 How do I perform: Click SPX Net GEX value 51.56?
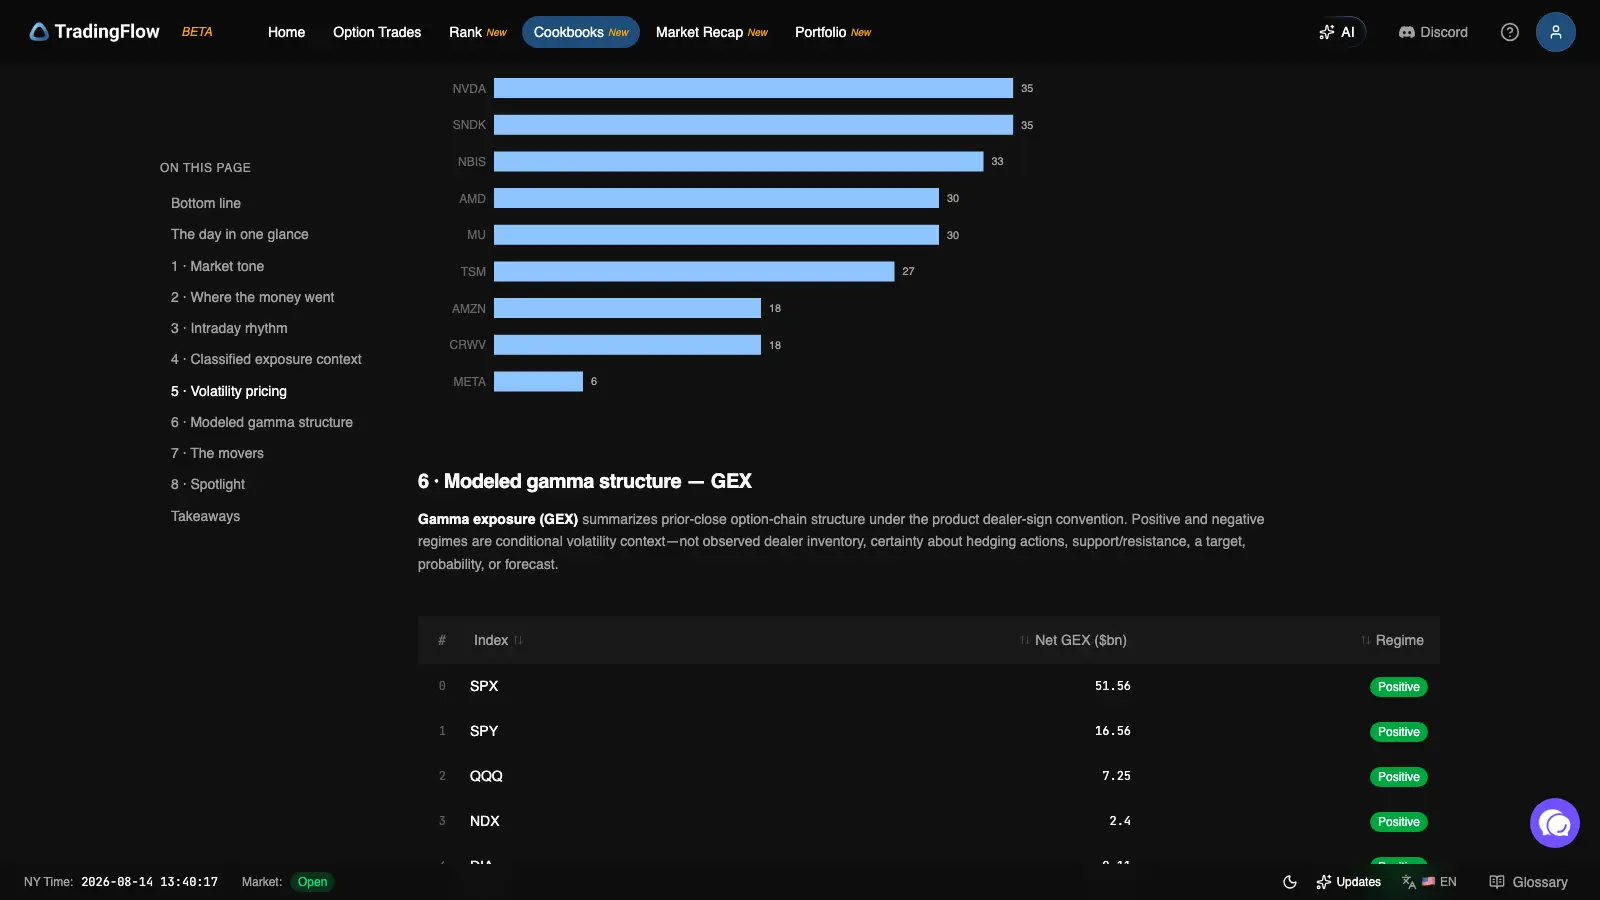(x=1113, y=686)
